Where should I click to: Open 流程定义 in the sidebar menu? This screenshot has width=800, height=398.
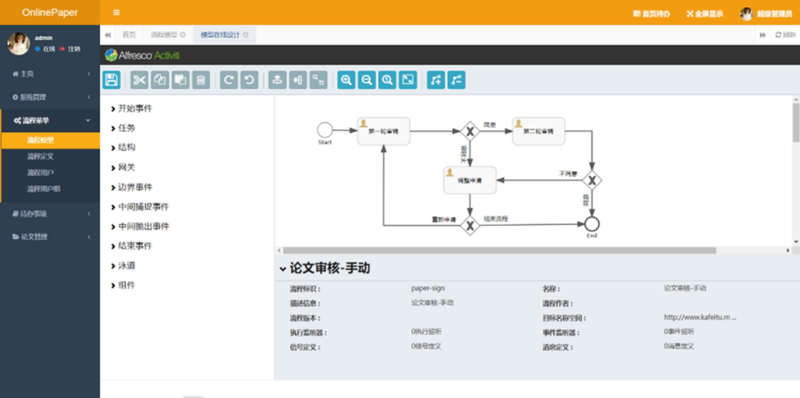[40, 156]
